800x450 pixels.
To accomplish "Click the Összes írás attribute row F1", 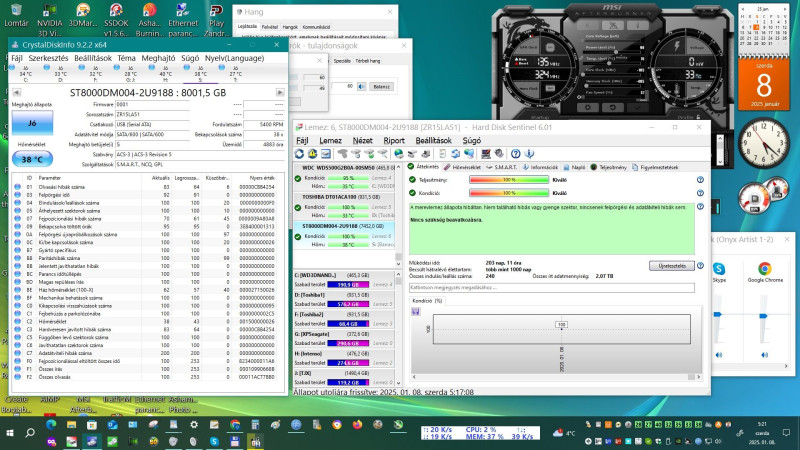I will 148,369.
